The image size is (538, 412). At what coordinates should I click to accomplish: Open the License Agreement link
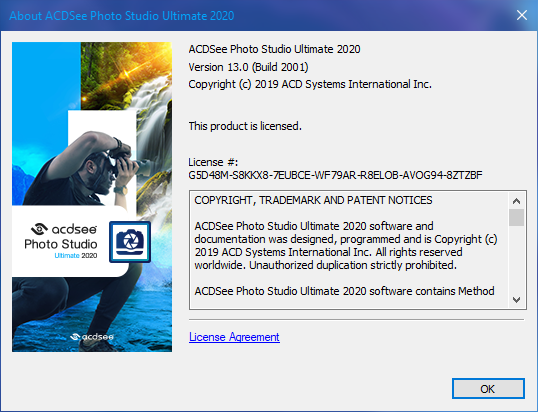[x=234, y=337]
